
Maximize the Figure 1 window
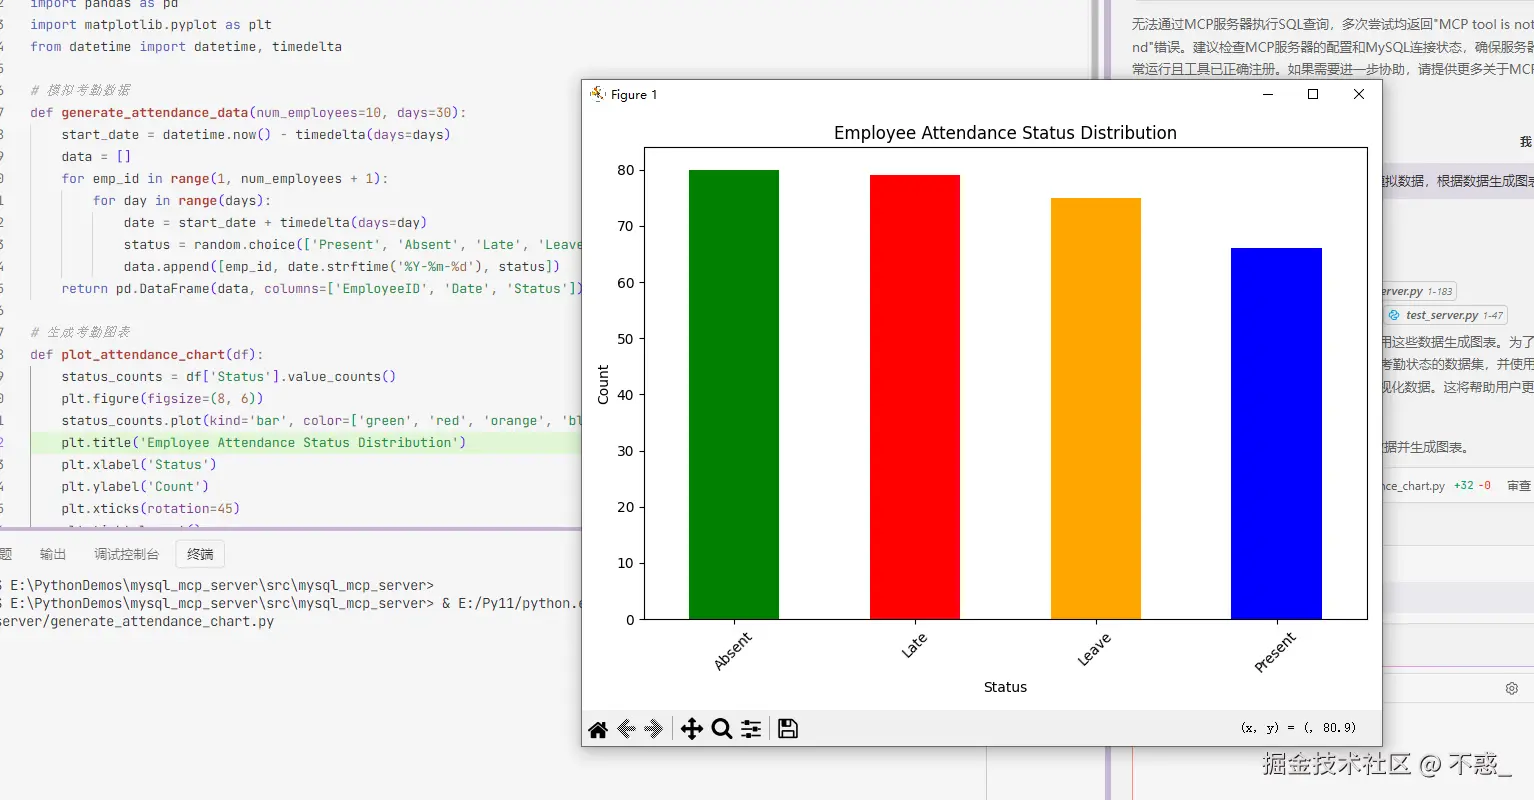point(1313,94)
